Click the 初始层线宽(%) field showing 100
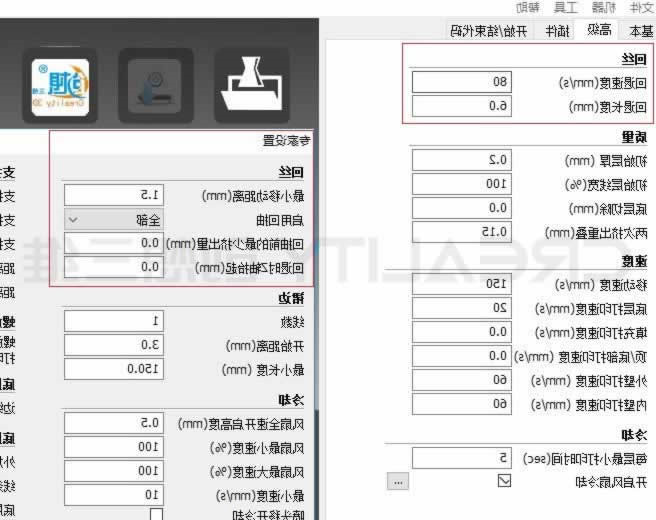Image resolution: width=656 pixels, height=520 pixels. click(462, 184)
